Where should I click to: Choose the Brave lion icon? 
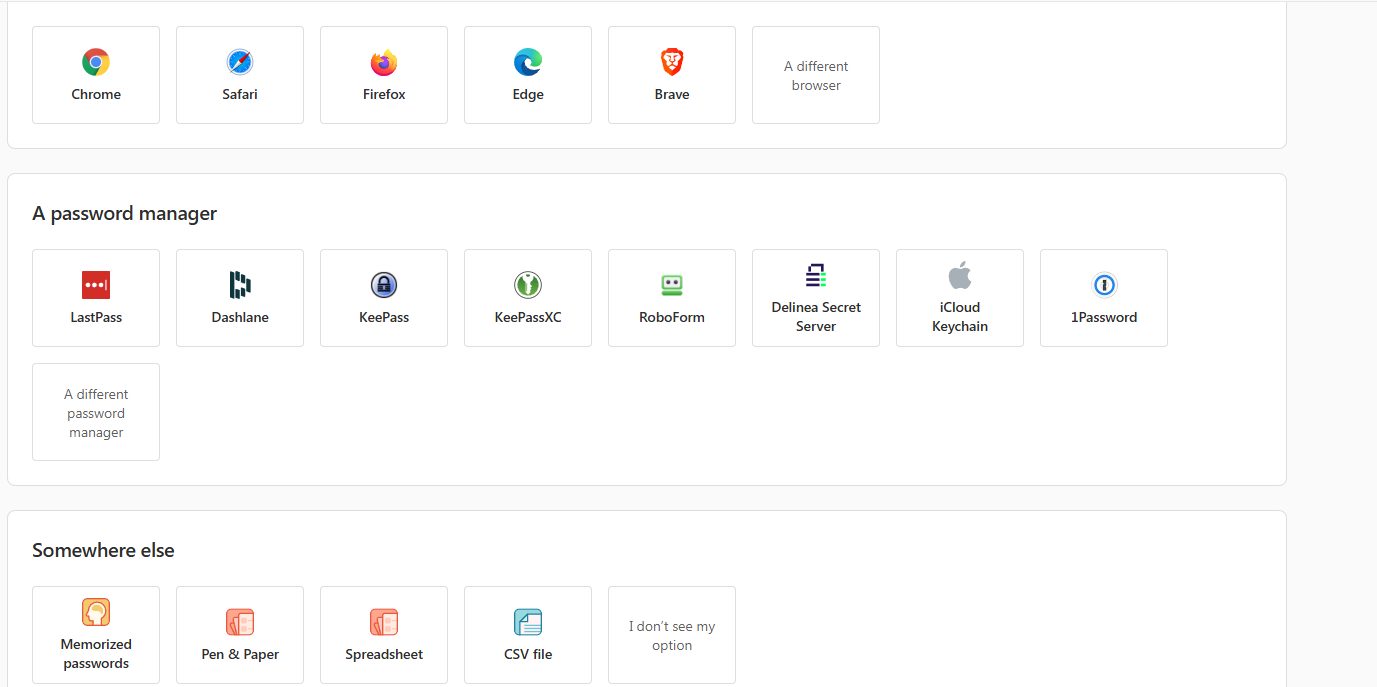[672, 63]
